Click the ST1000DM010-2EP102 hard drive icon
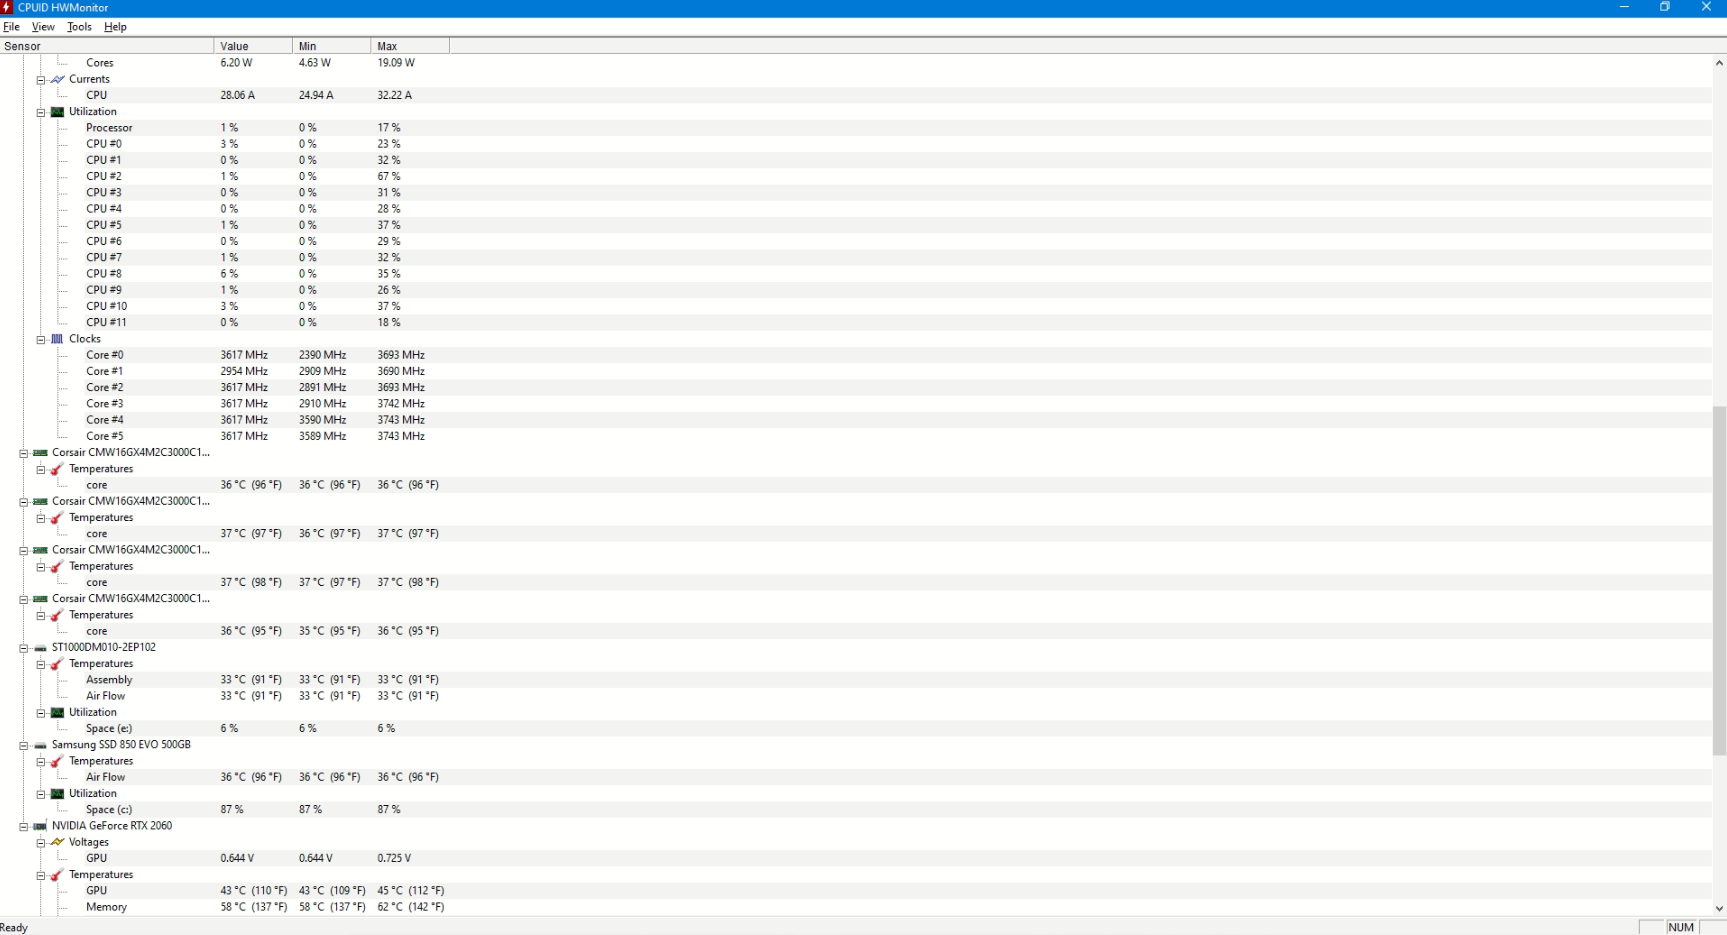 coord(41,647)
